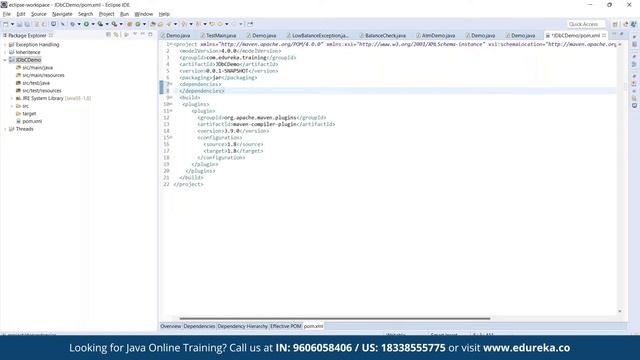Switch to the BalanceCheck.java editor tab
The height and width of the screenshot is (360, 640).
tap(382, 36)
